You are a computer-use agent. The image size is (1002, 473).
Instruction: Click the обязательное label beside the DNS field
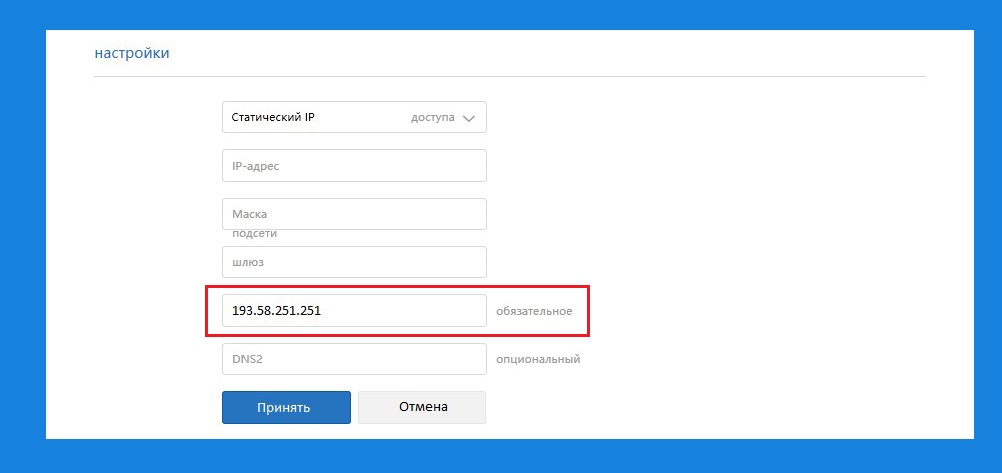tap(534, 311)
